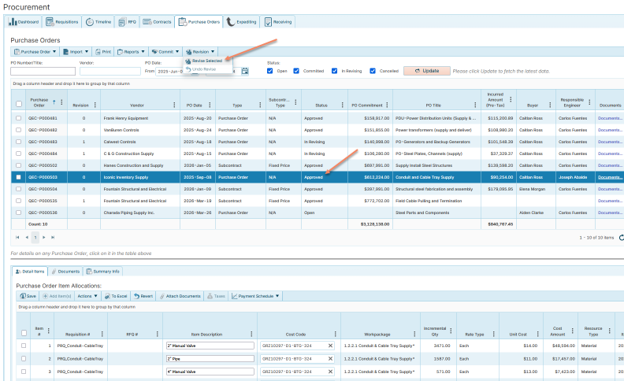Viewport: 624px width, 381px height.
Task: Open the Reports dropdown menu
Action: (x=131, y=52)
